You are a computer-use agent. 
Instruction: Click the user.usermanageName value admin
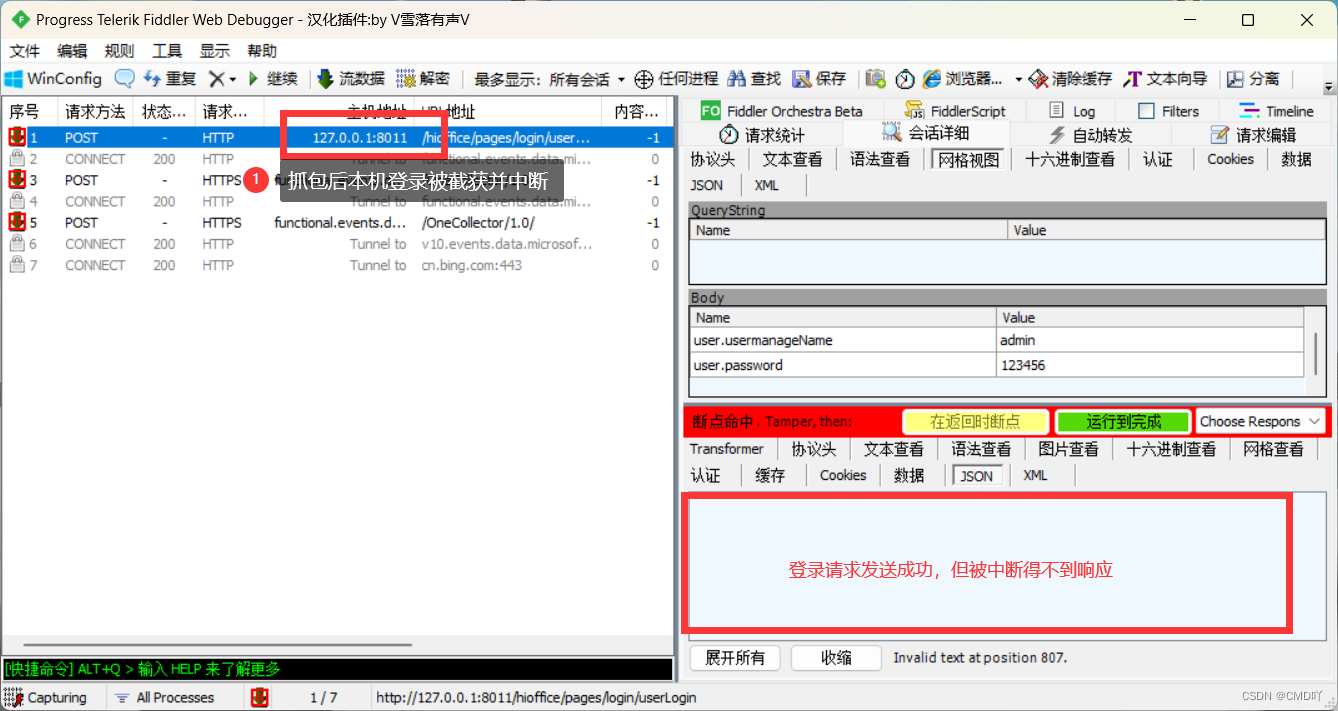(x=1150, y=340)
